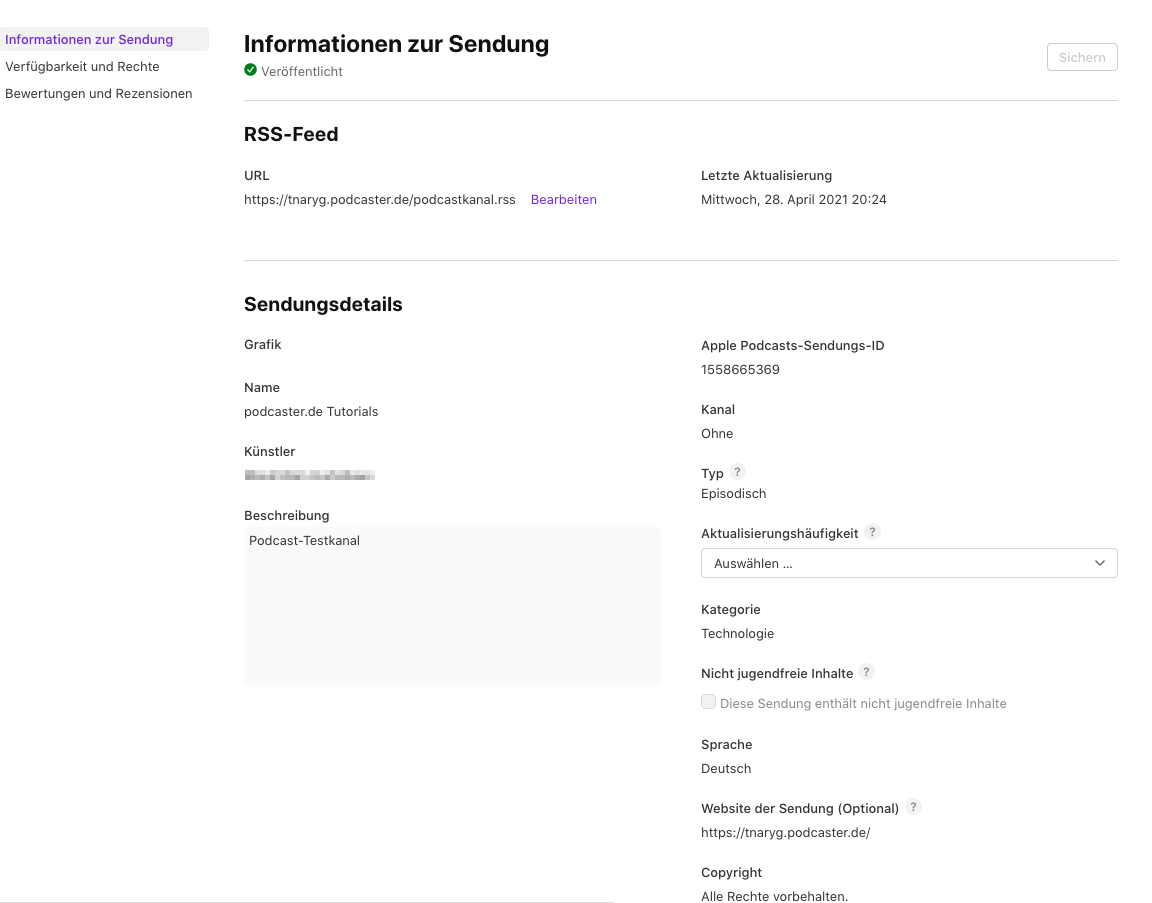
Task: Click the chevron arrow of Auswählen dropdown
Action: point(1100,563)
